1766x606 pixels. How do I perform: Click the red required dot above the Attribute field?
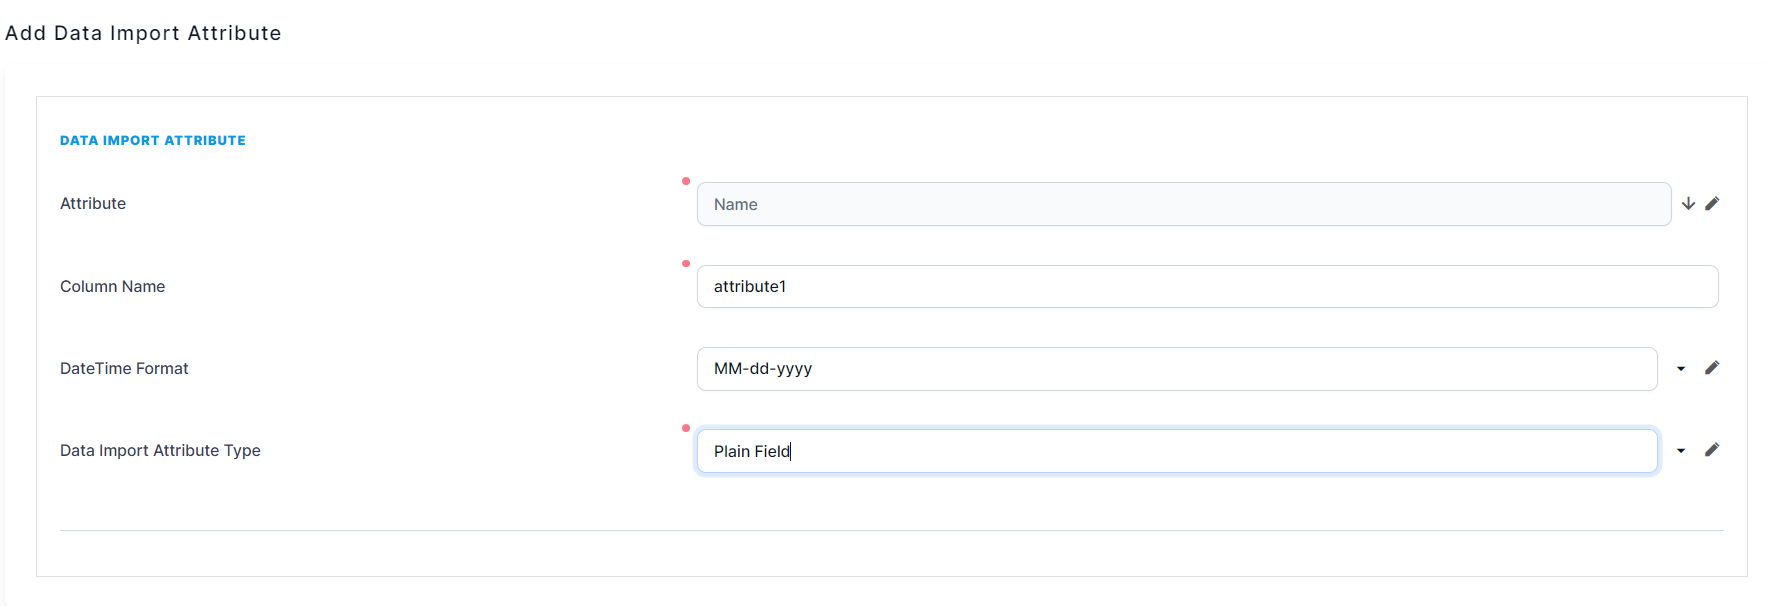(686, 181)
